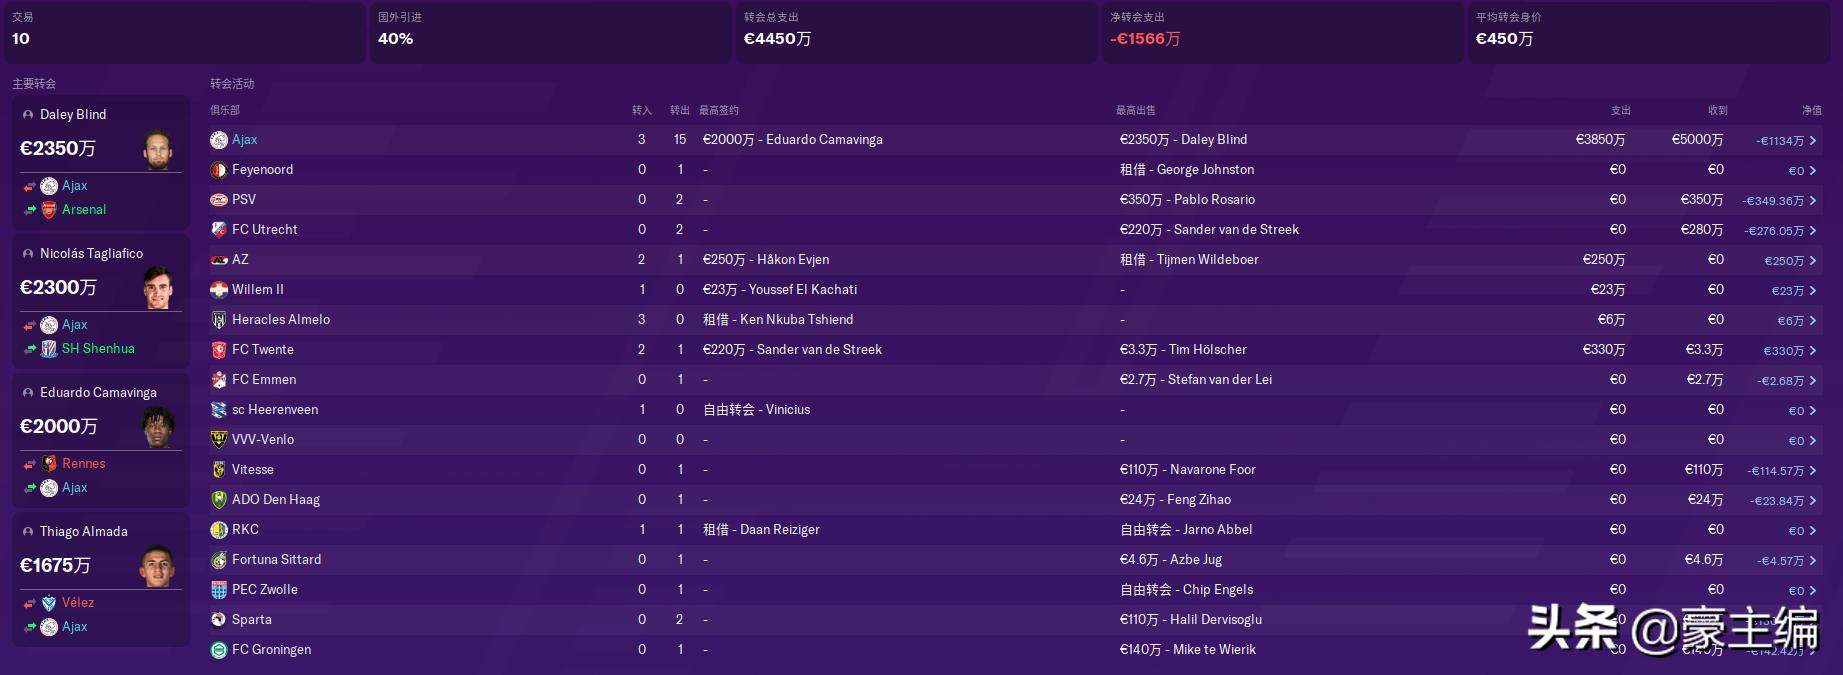Click Eduardo Camavinga player portrait

point(157,428)
